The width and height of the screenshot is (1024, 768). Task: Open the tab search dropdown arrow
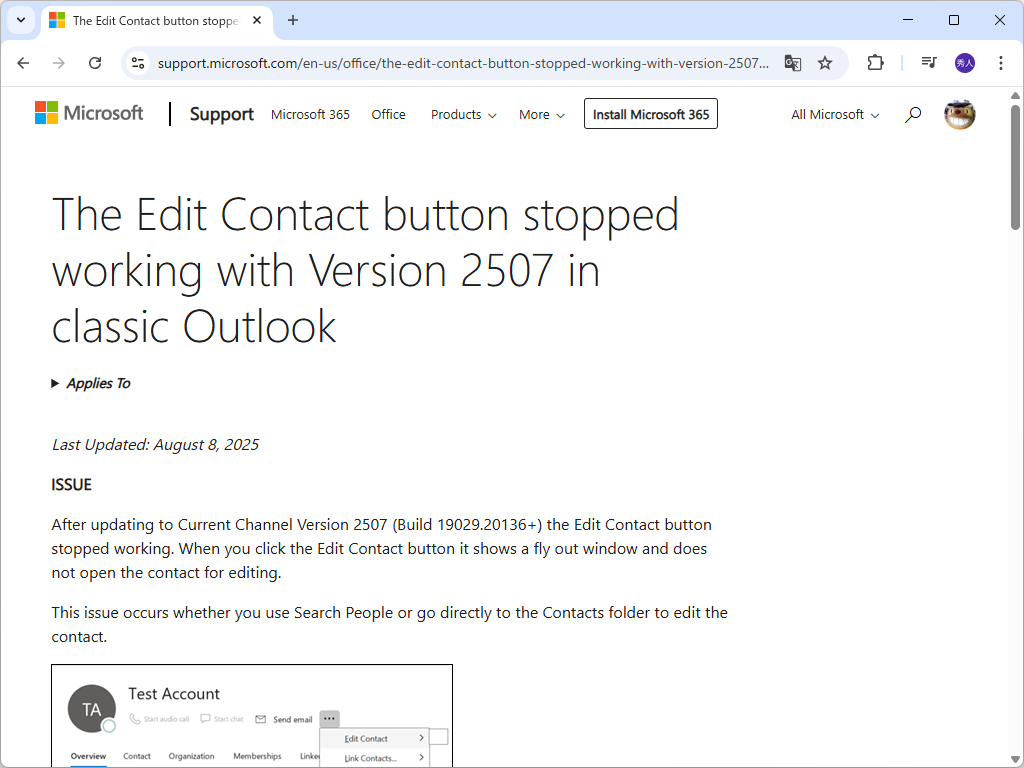tap(20, 20)
